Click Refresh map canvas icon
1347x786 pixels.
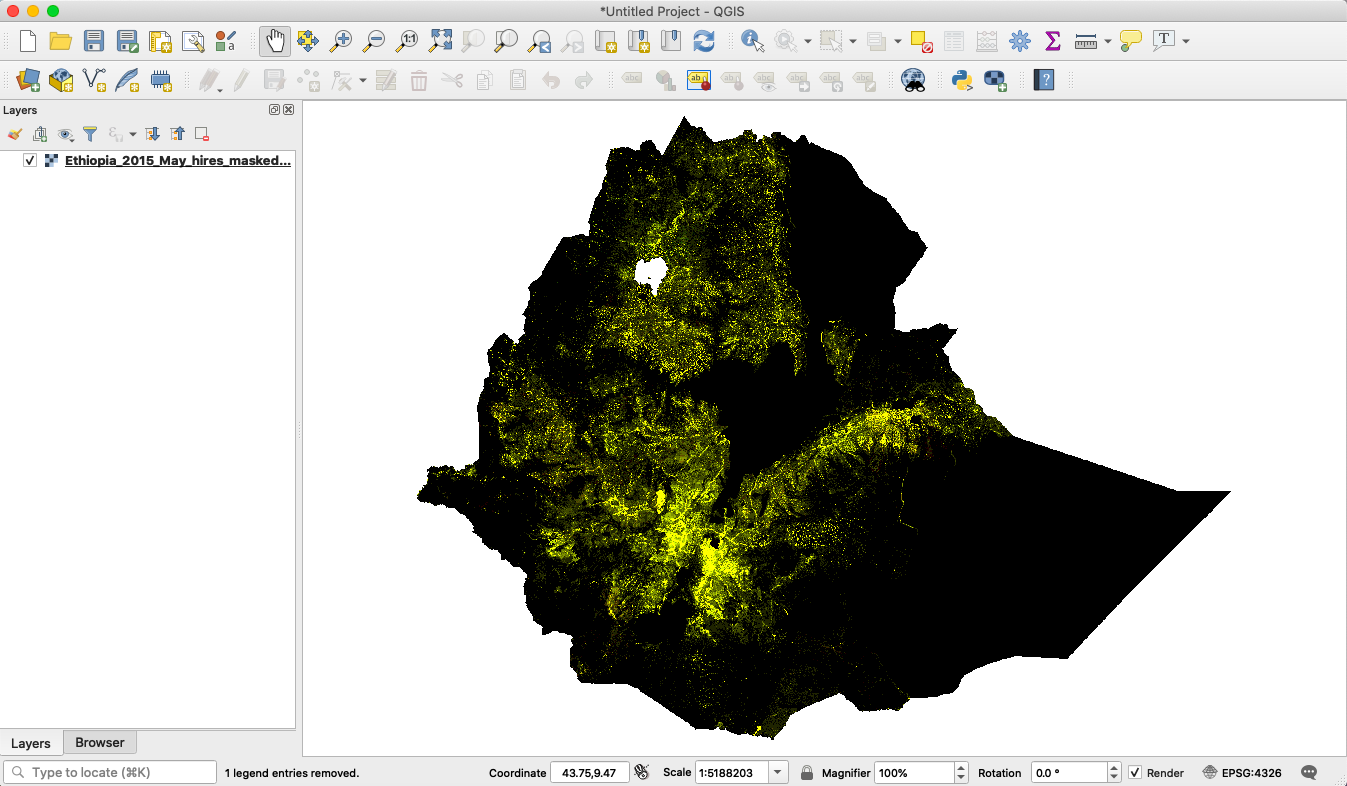click(x=704, y=41)
